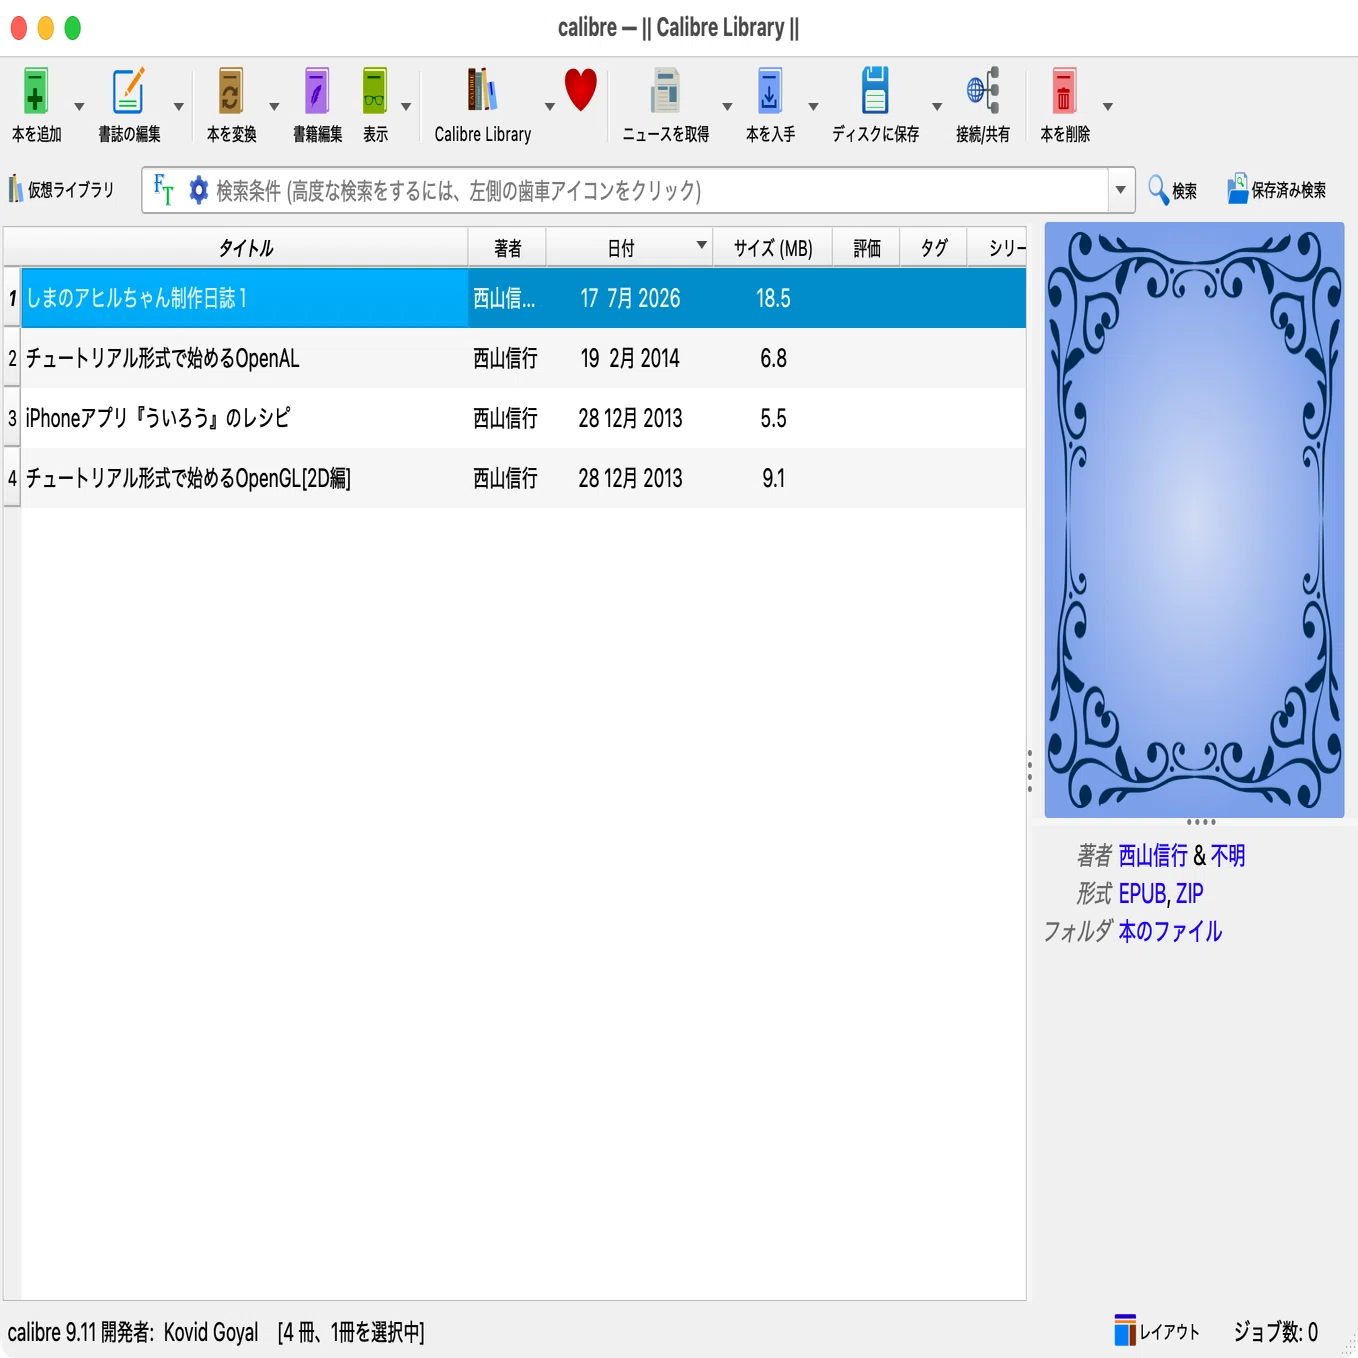1358x1358 pixels.
Task: Toggle the FT full text search icon
Action: (163, 189)
